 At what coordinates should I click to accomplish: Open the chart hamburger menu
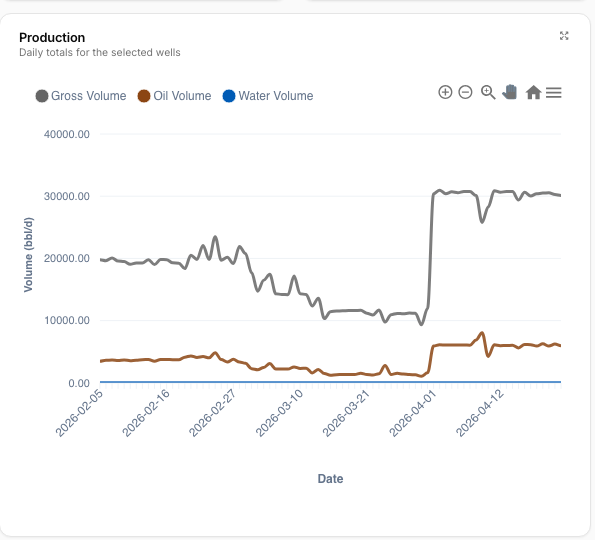[554, 93]
